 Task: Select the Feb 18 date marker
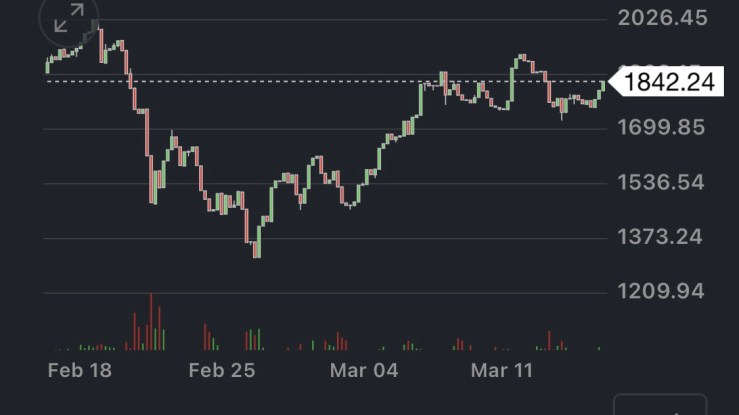pyautogui.click(x=80, y=370)
